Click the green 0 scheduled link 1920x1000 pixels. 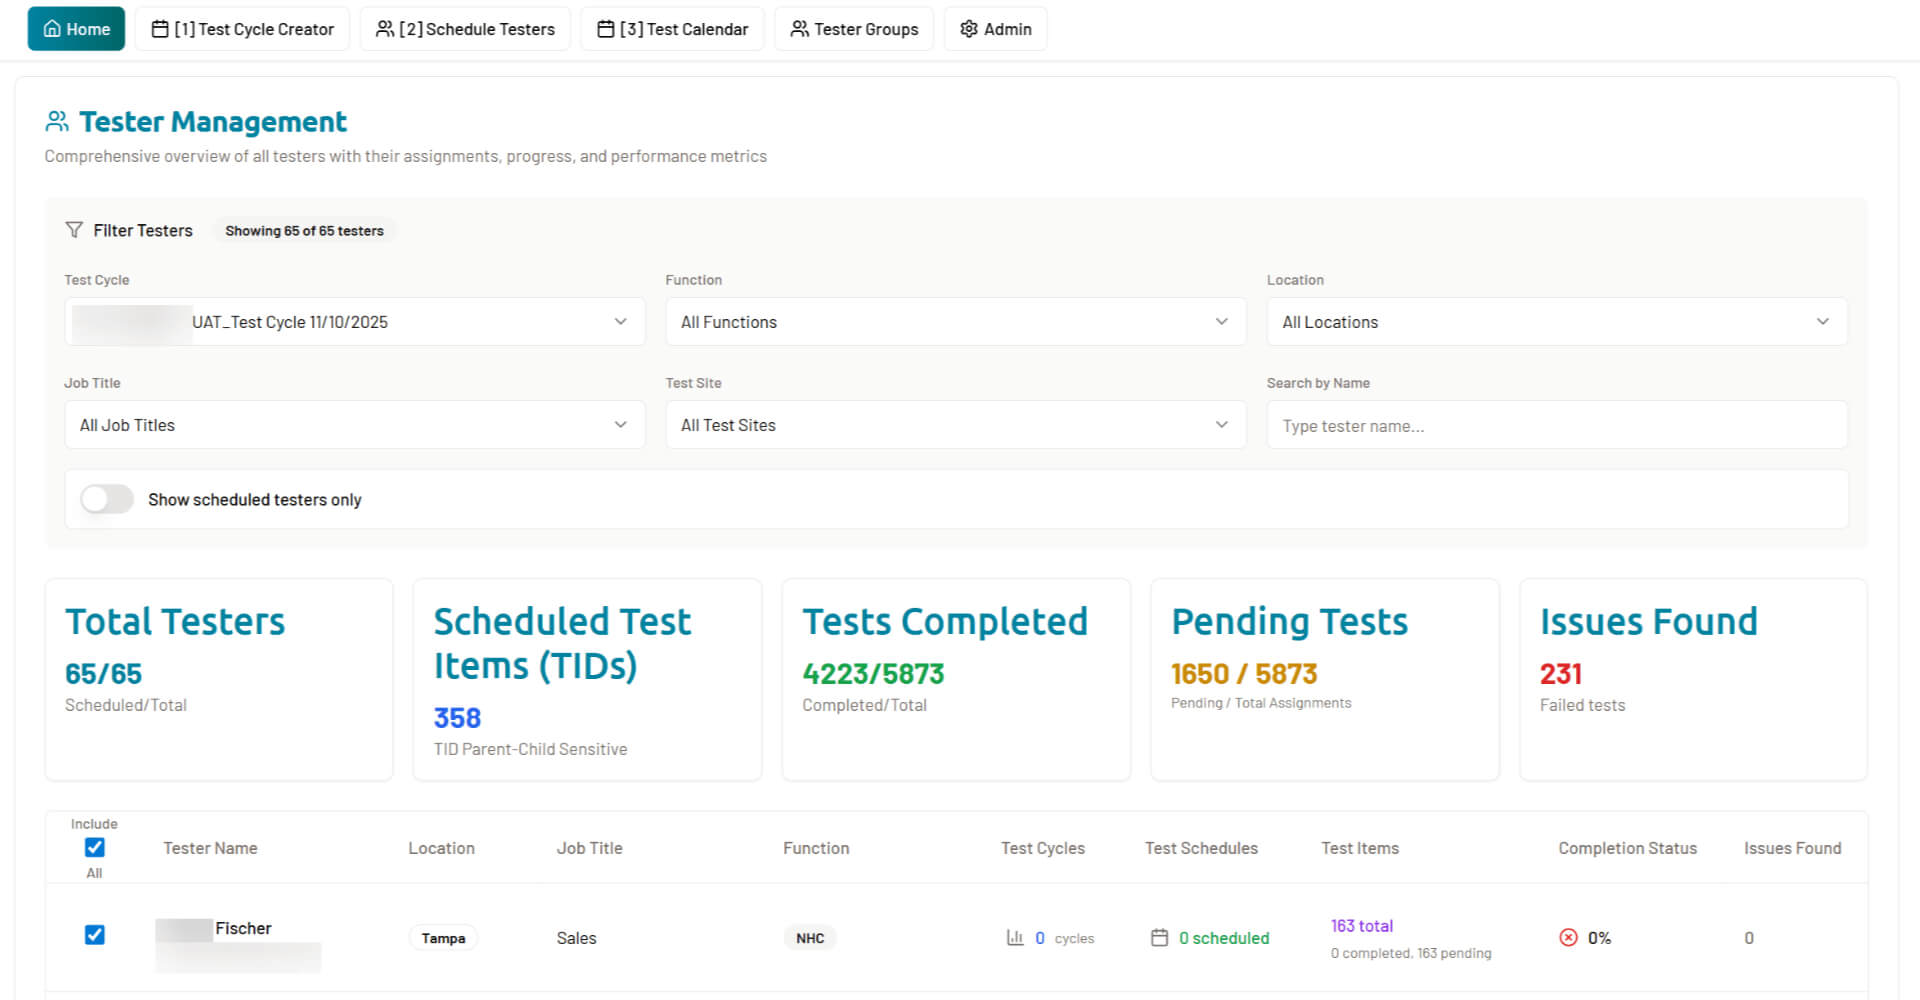[1224, 937]
